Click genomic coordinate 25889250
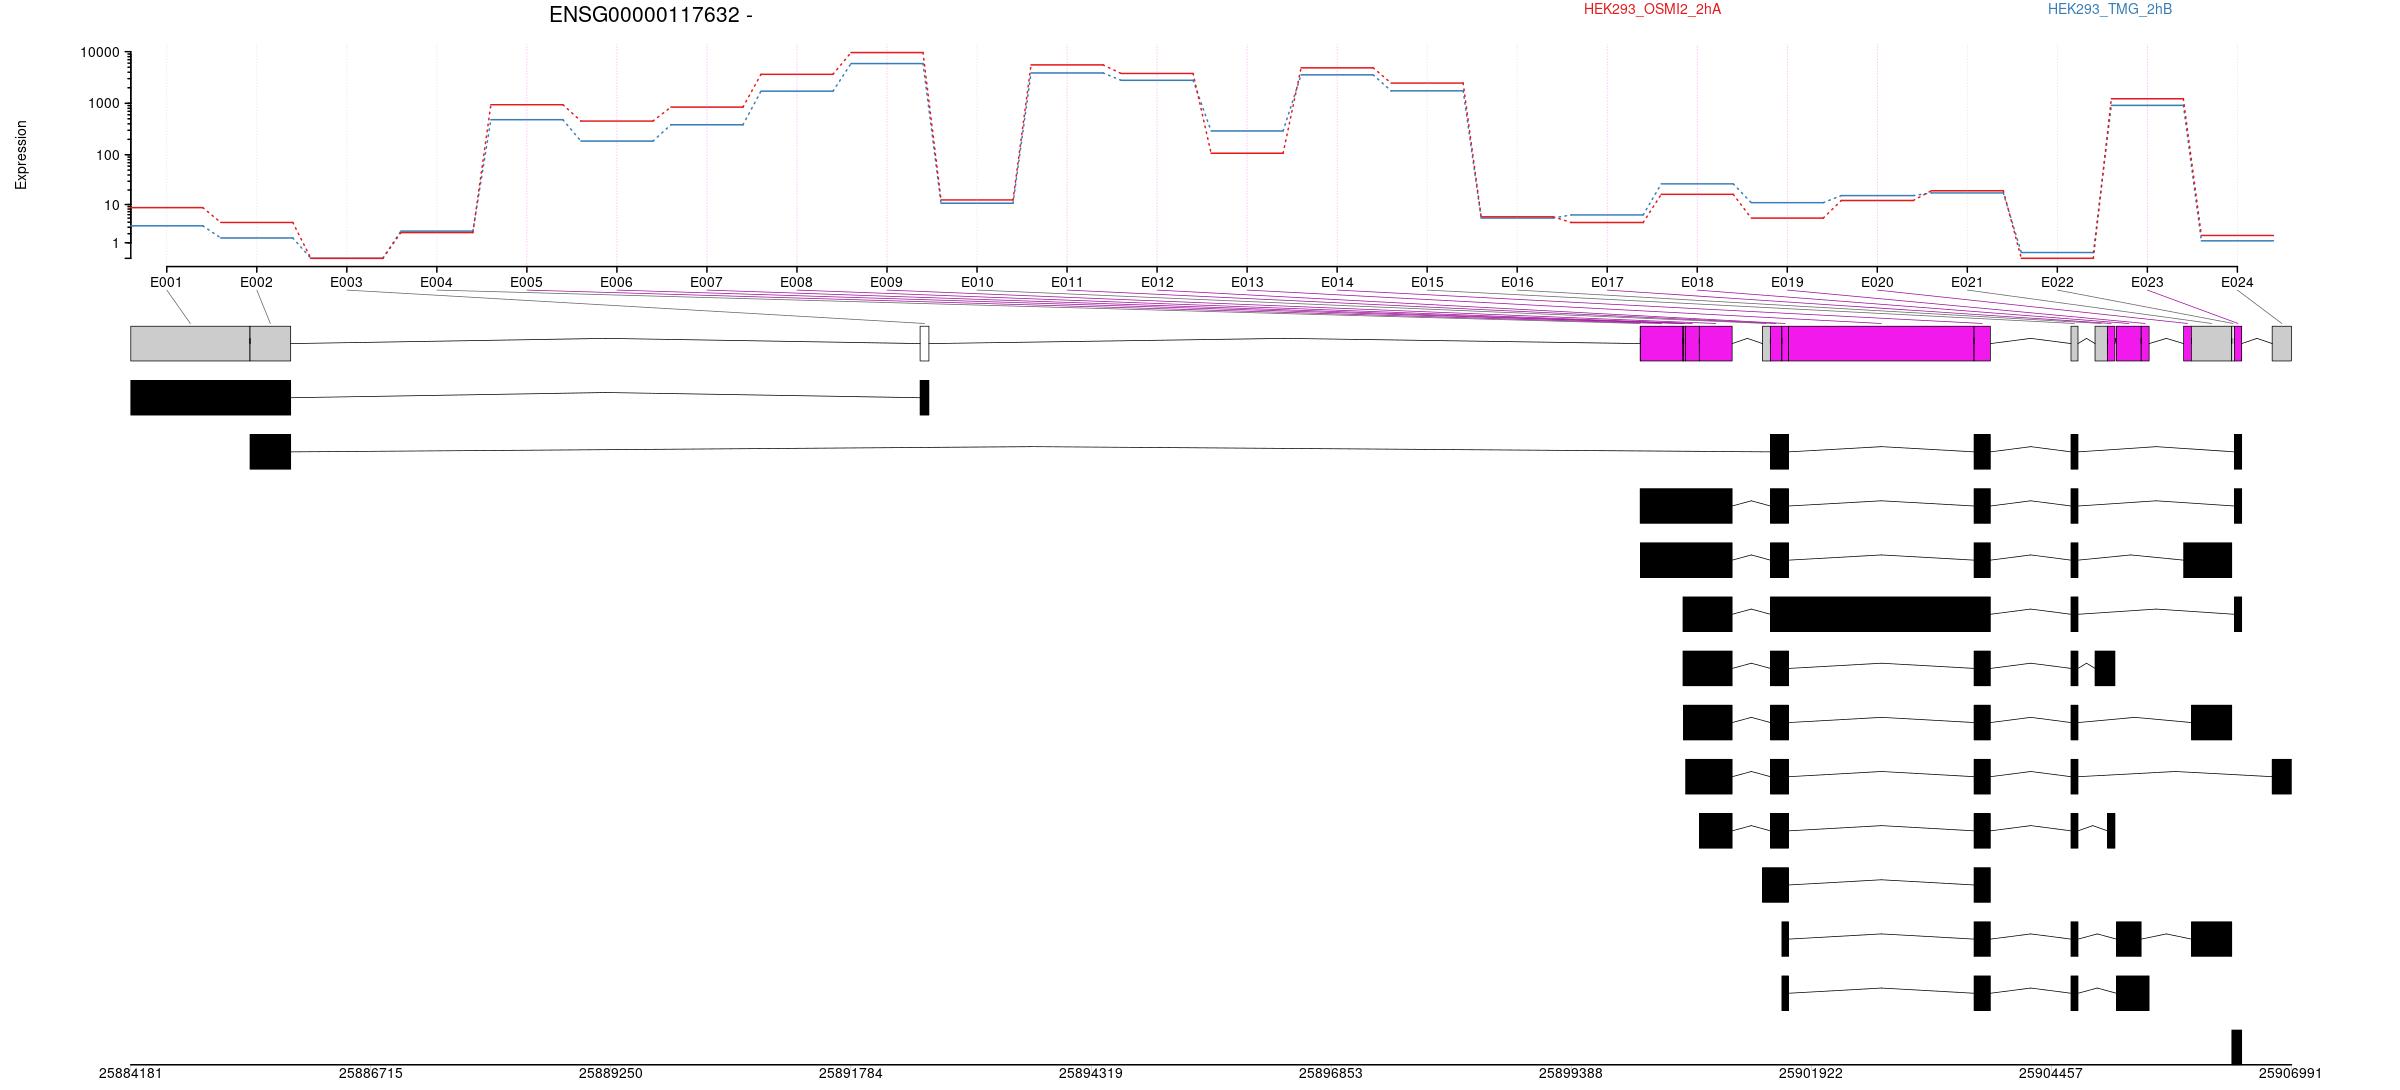 [x=610, y=1074]
